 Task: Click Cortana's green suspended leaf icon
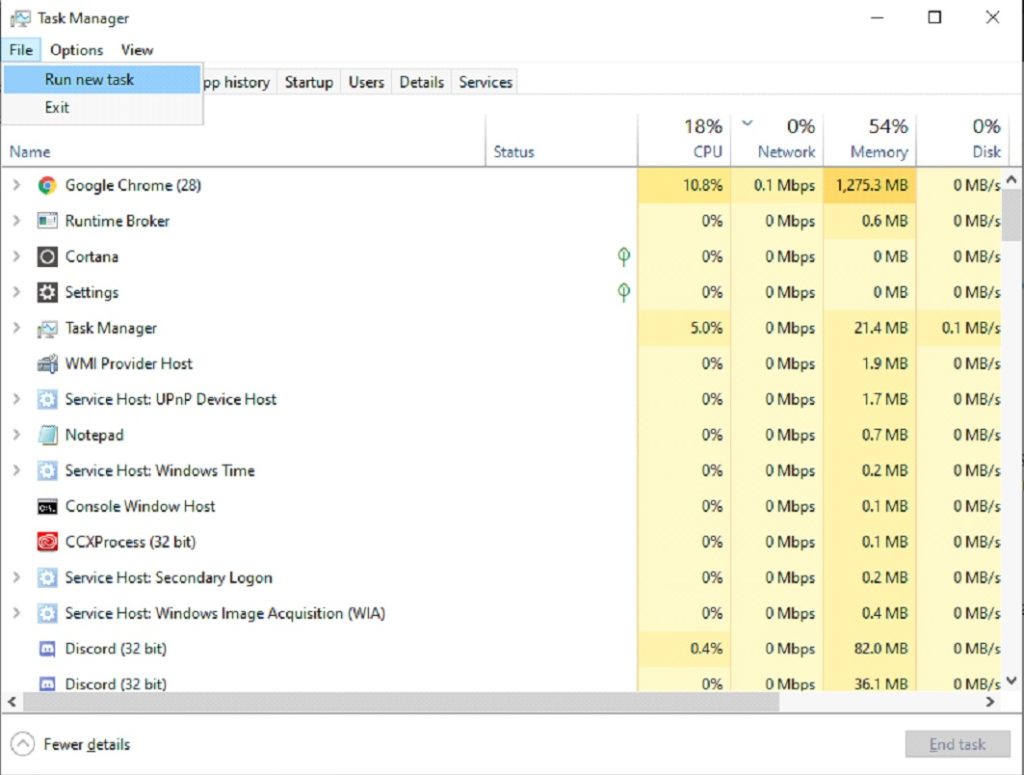coord(624,257)
